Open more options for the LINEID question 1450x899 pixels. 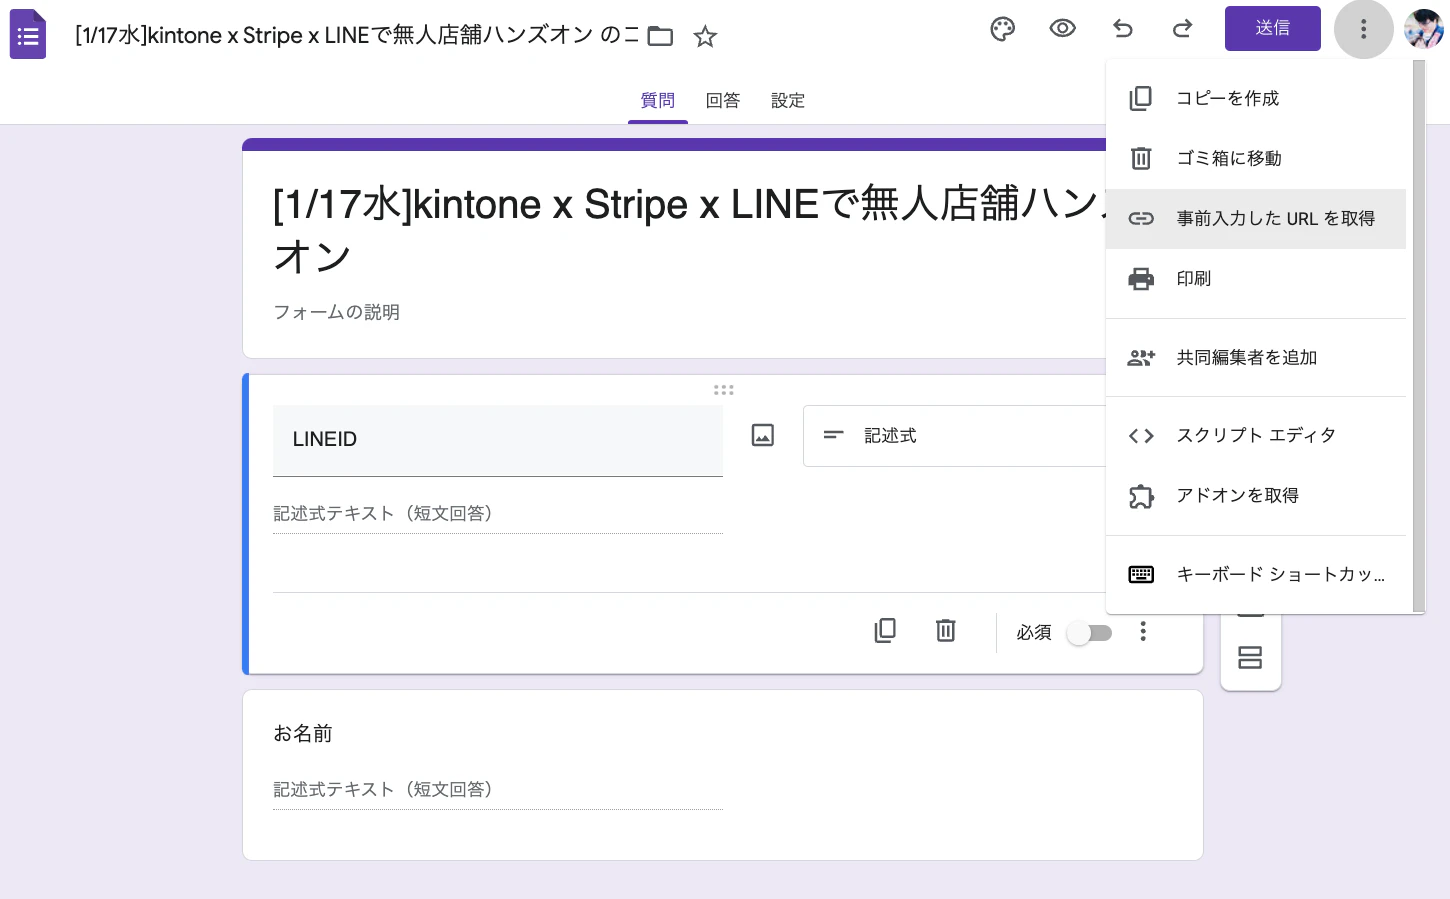click(1143, 631)
